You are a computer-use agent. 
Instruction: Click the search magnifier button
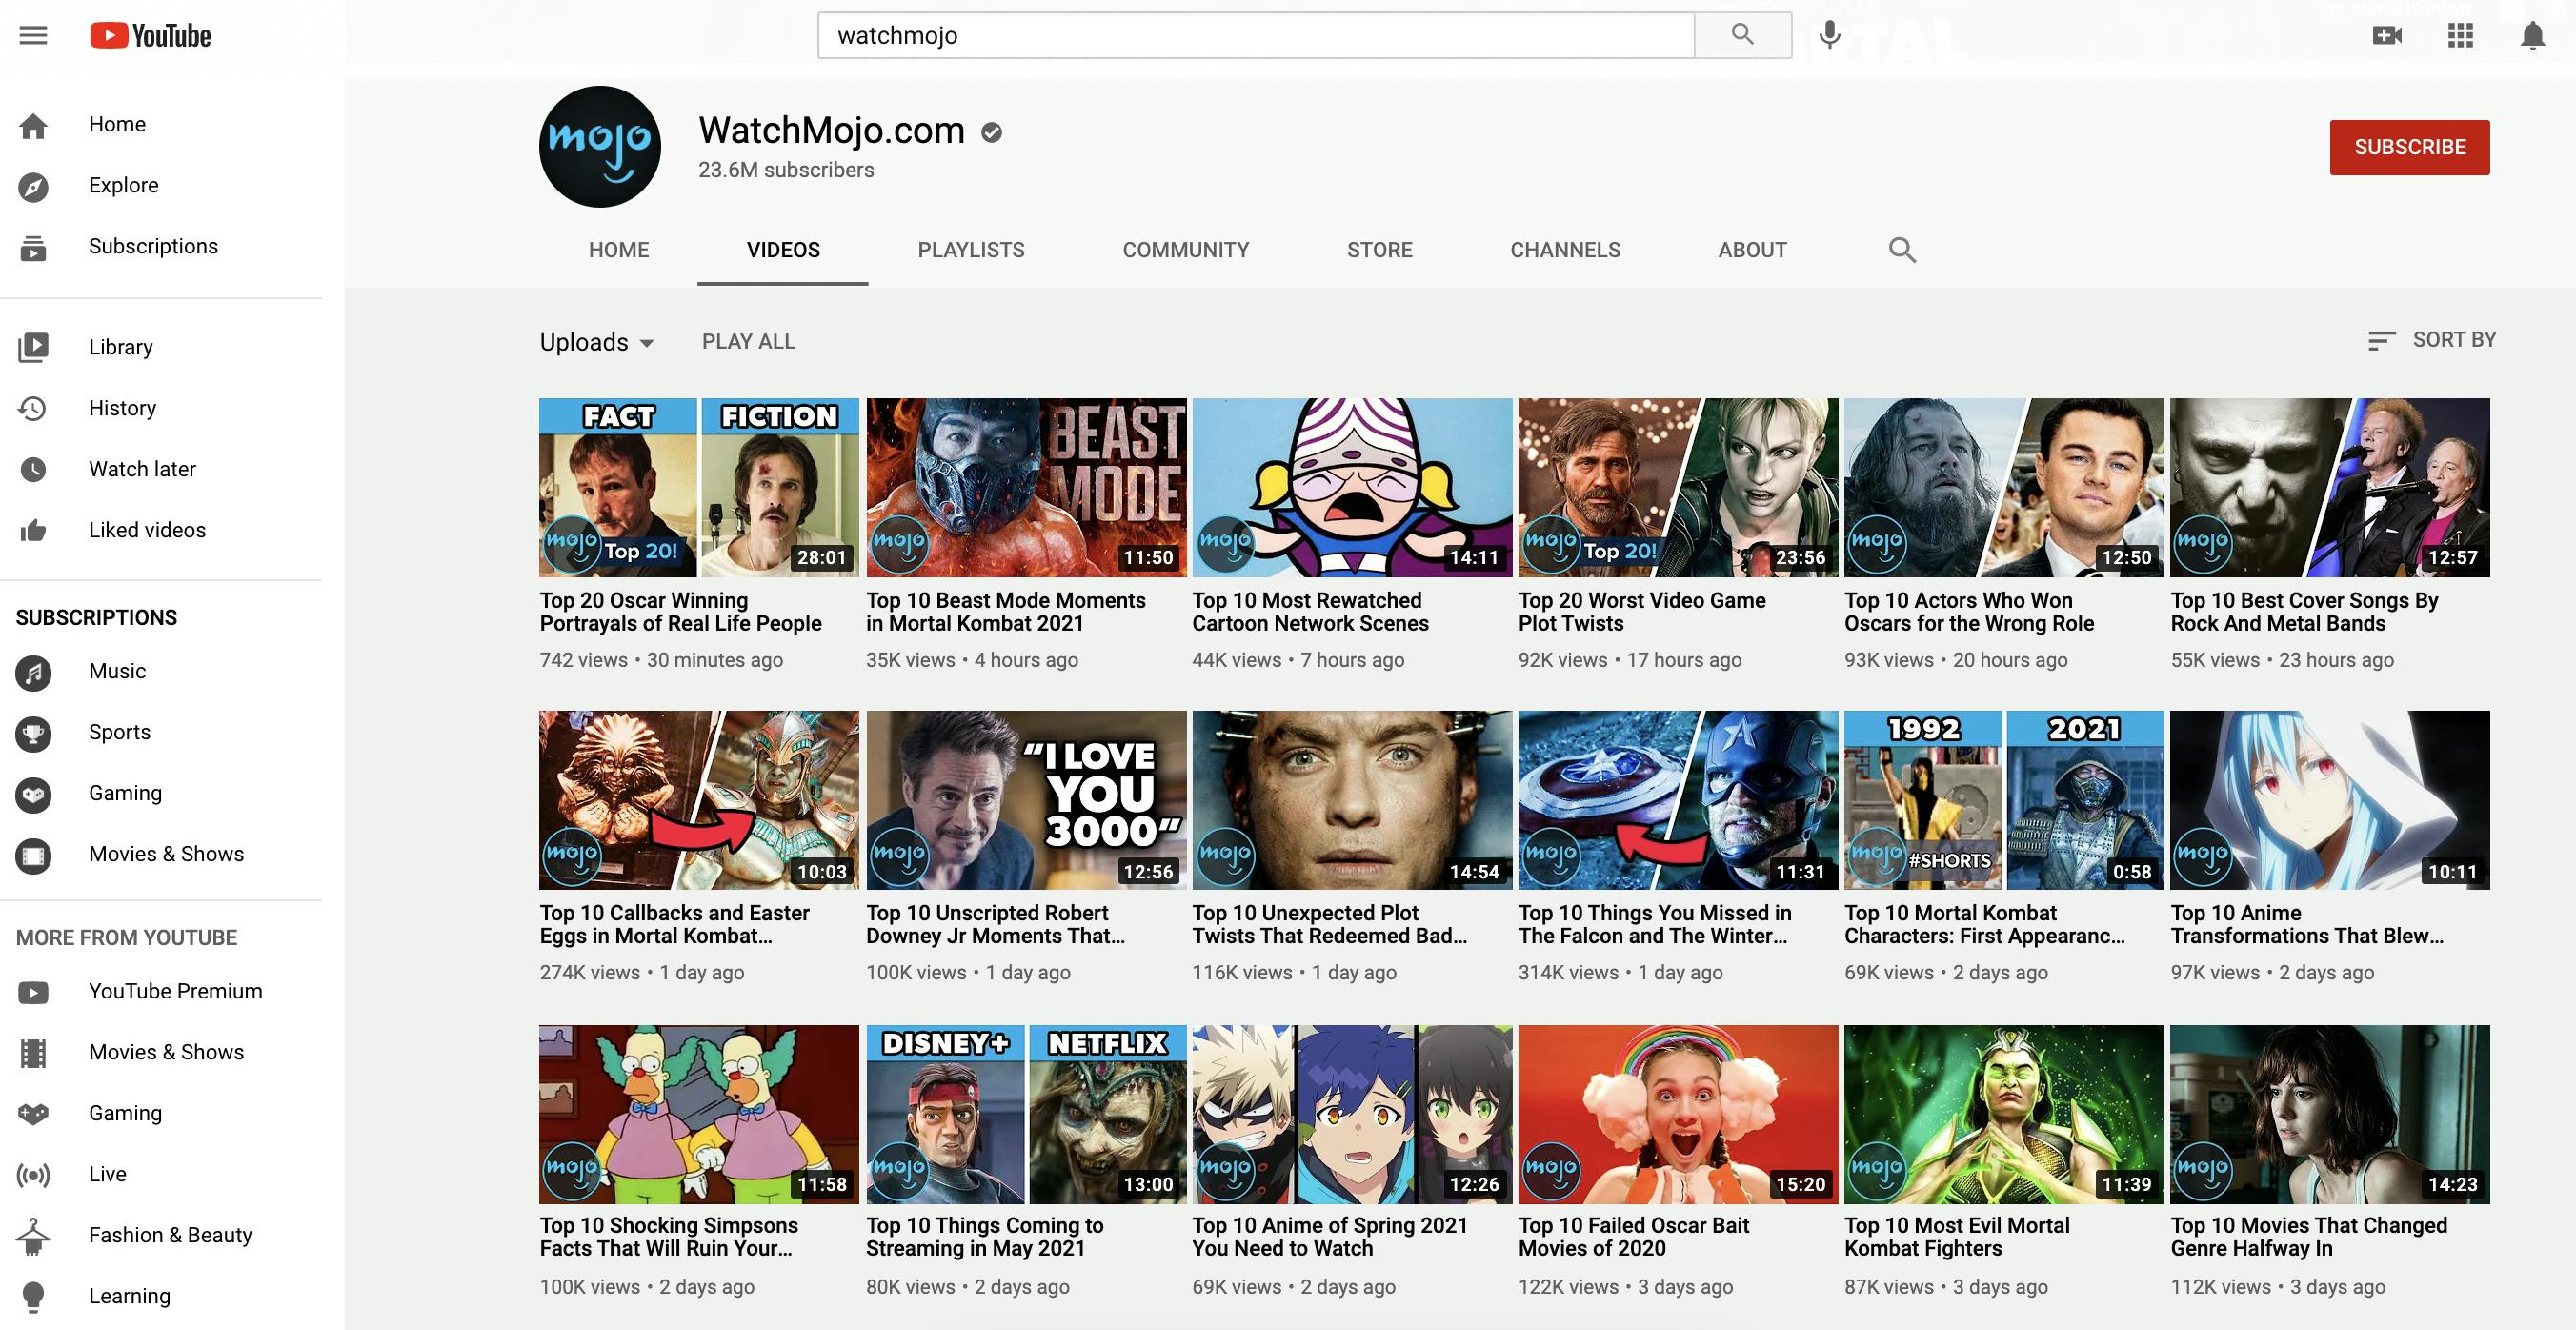click(x=1742, y=35)
